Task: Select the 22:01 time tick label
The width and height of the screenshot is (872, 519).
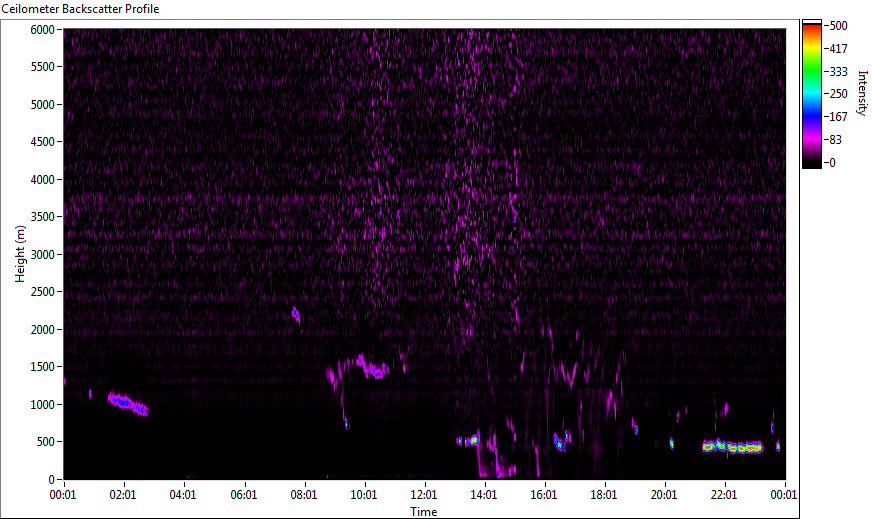Action: pos(724,494)
